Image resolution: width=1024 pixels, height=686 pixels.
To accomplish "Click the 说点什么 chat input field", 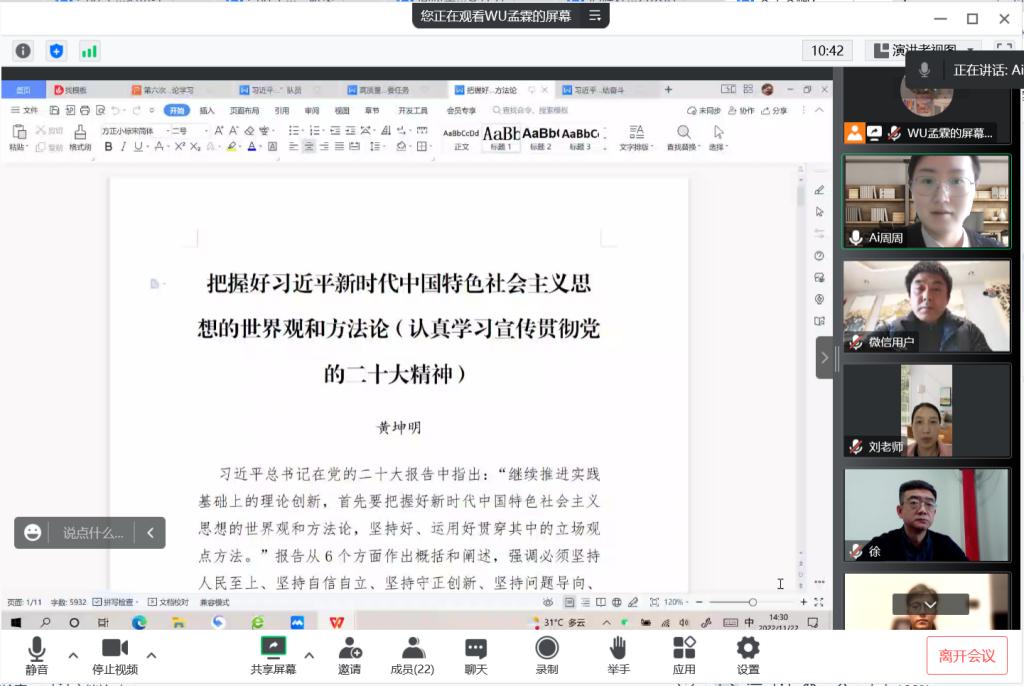I will (93, 533).
